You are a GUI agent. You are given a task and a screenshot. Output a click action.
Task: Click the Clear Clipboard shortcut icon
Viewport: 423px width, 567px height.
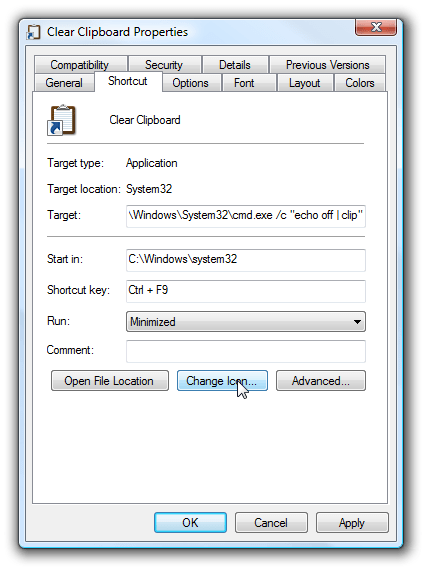[61, 120]
